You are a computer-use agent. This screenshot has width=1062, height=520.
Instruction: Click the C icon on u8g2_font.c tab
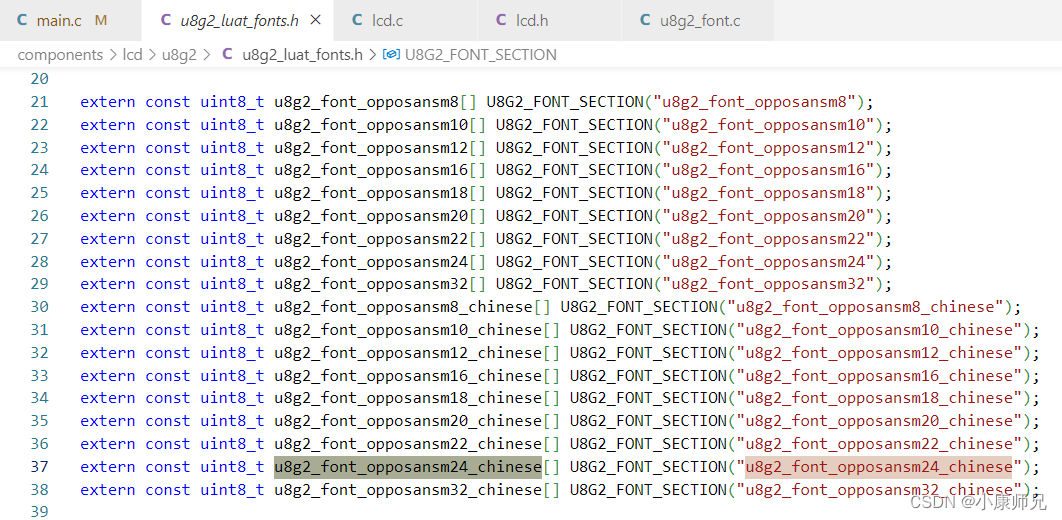click(x=645, y=20)
